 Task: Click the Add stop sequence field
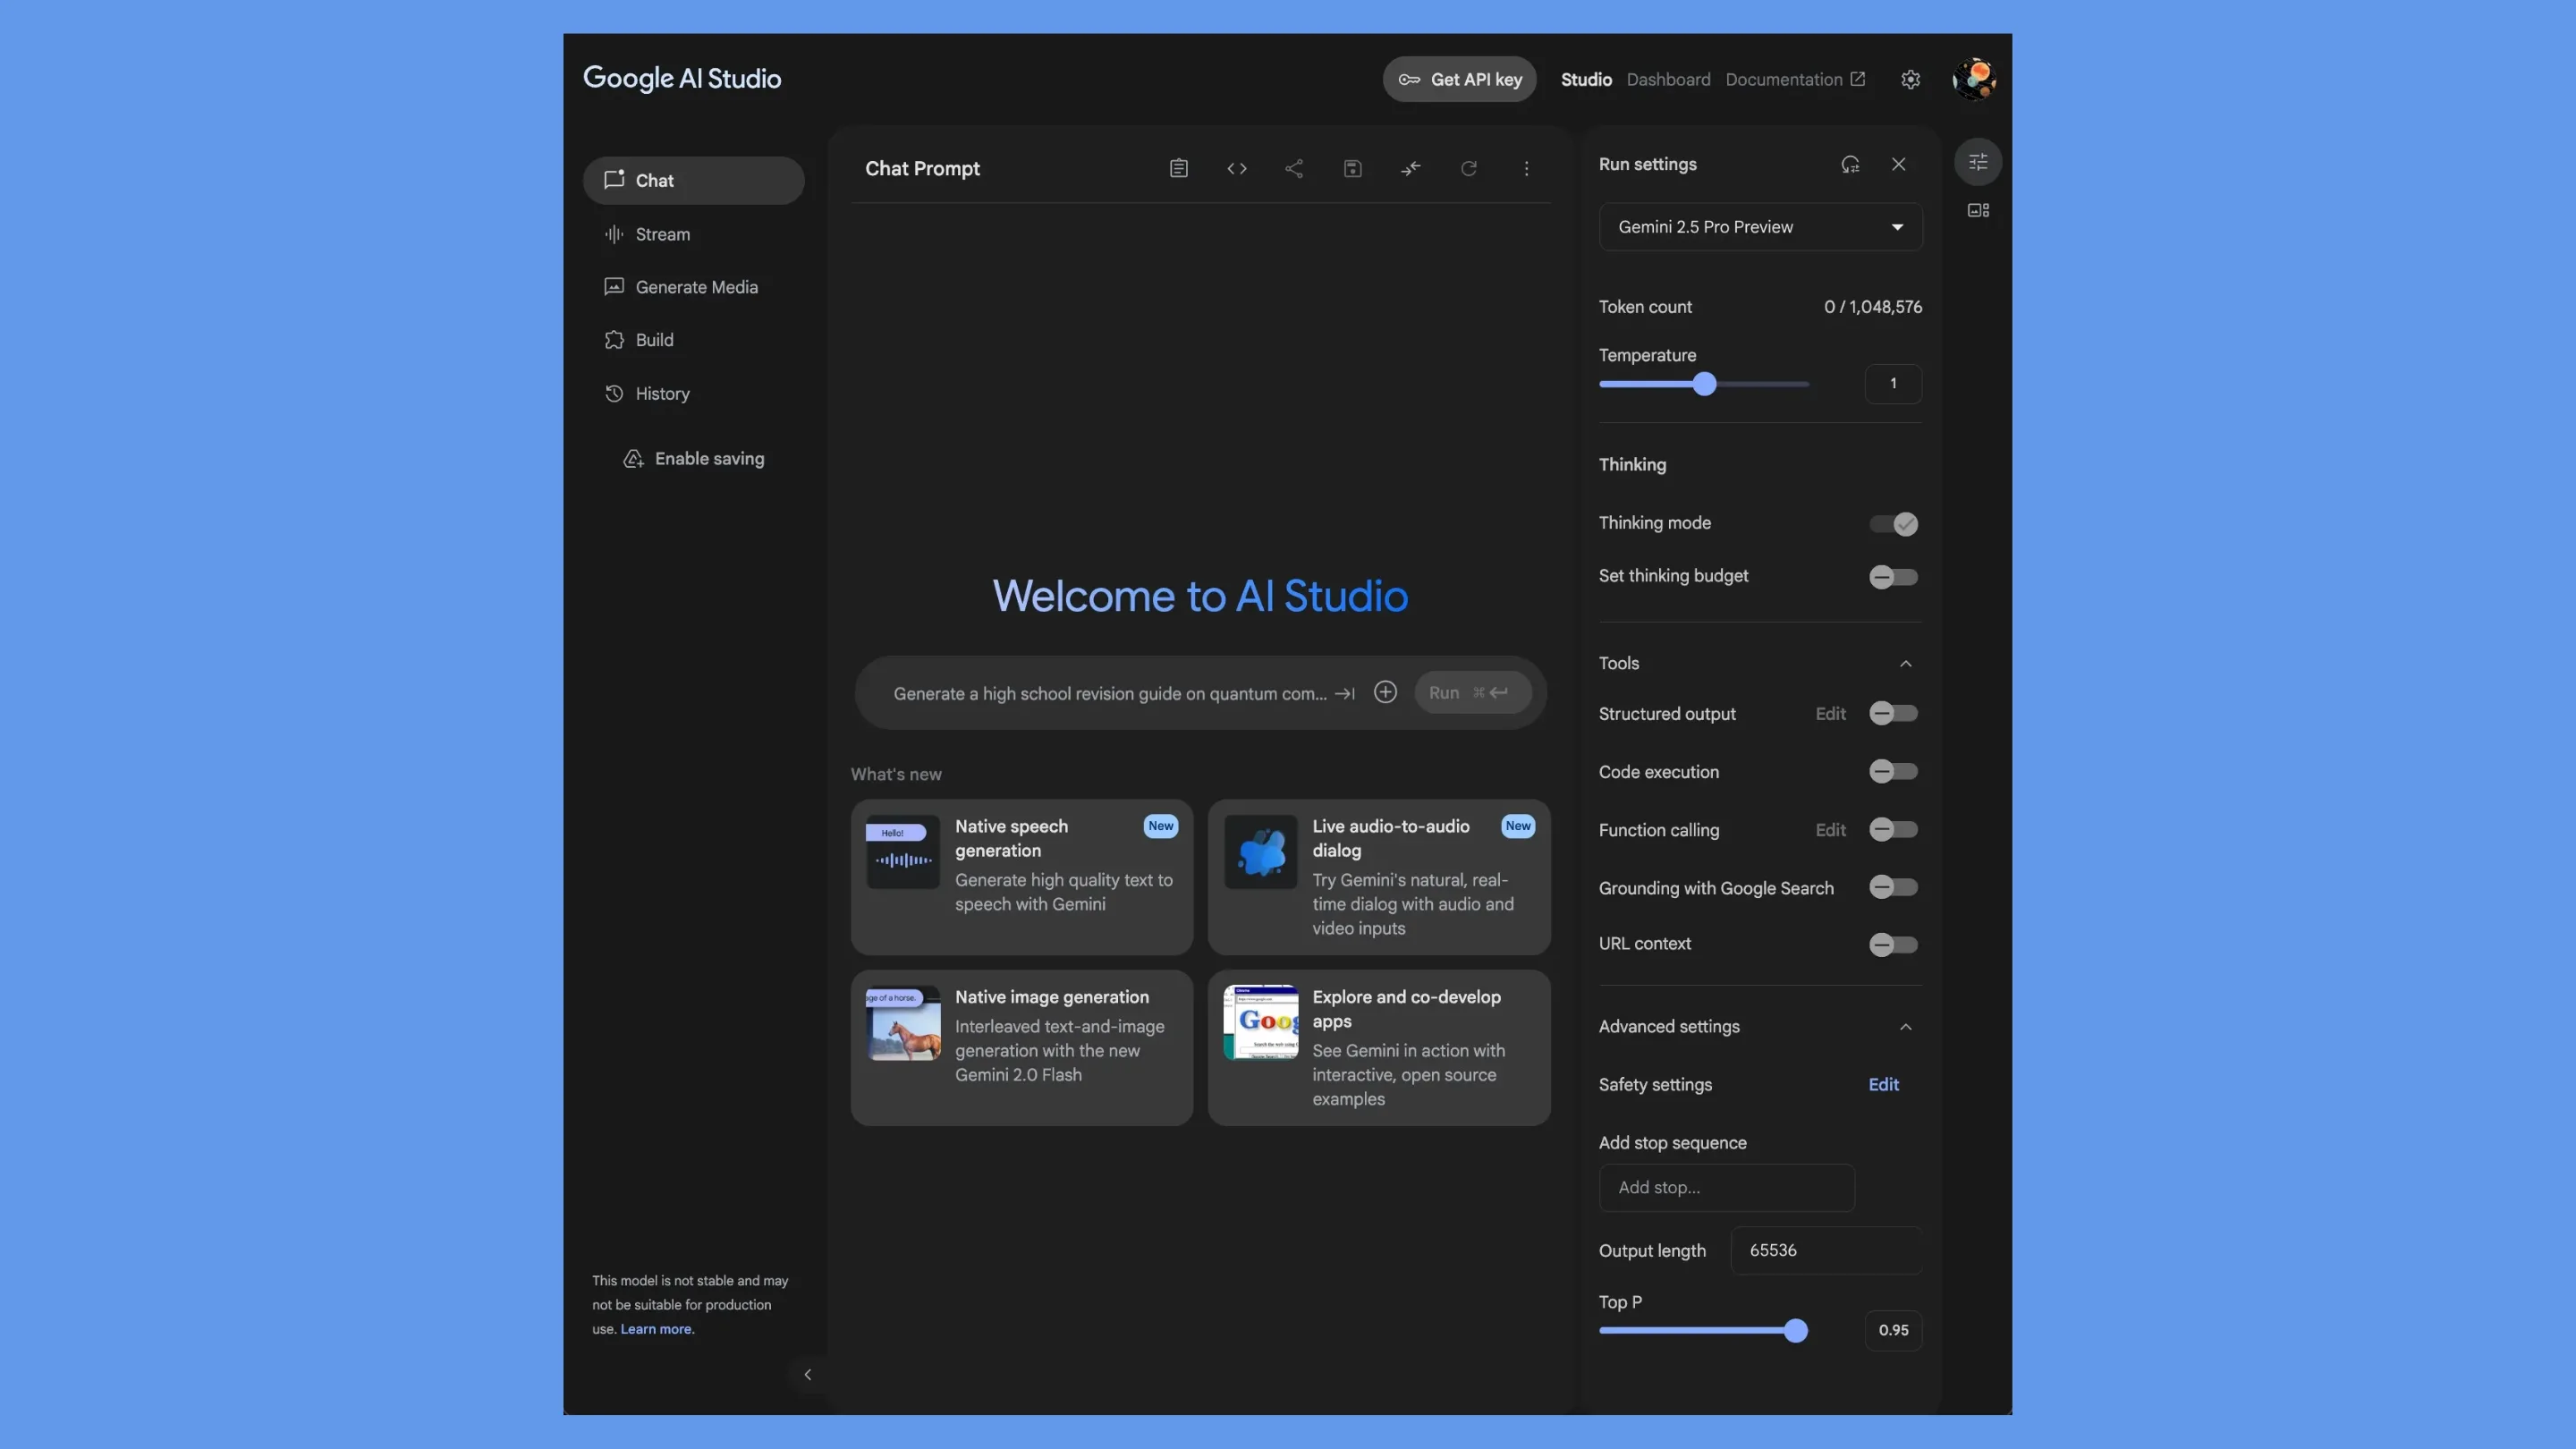1726,1187
